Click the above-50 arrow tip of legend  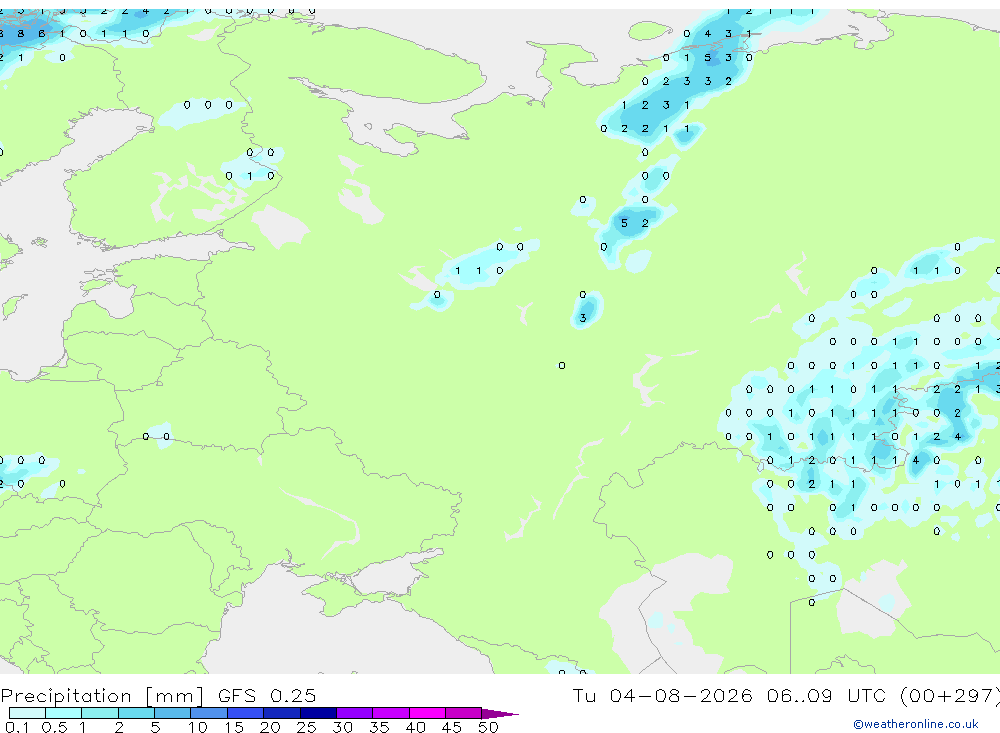pos(500,713)
